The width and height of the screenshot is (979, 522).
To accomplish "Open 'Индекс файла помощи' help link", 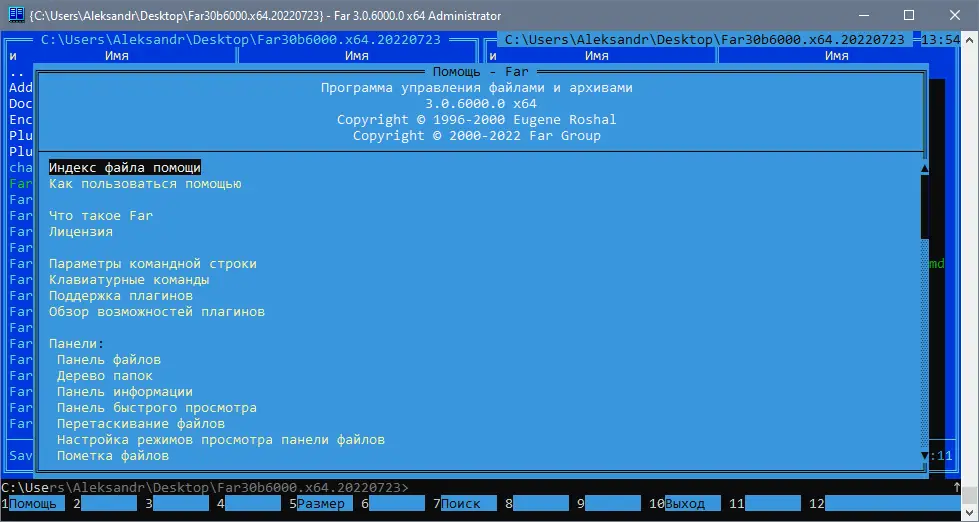I will point(125,167).
